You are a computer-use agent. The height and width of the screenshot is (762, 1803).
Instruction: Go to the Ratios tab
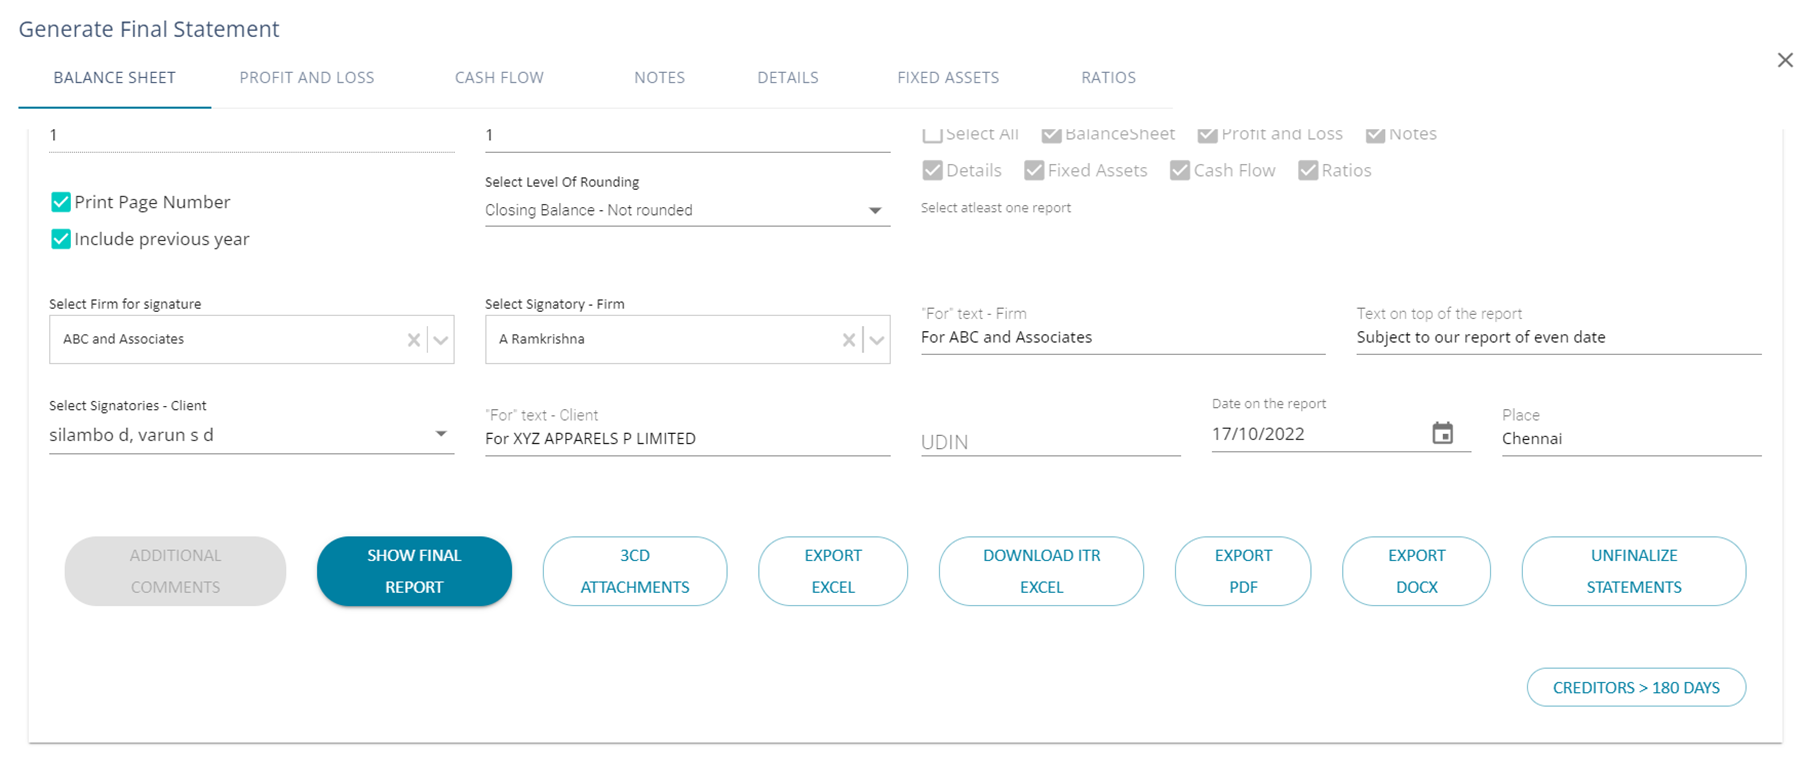pyautogui.click(x=1108, y=77)
